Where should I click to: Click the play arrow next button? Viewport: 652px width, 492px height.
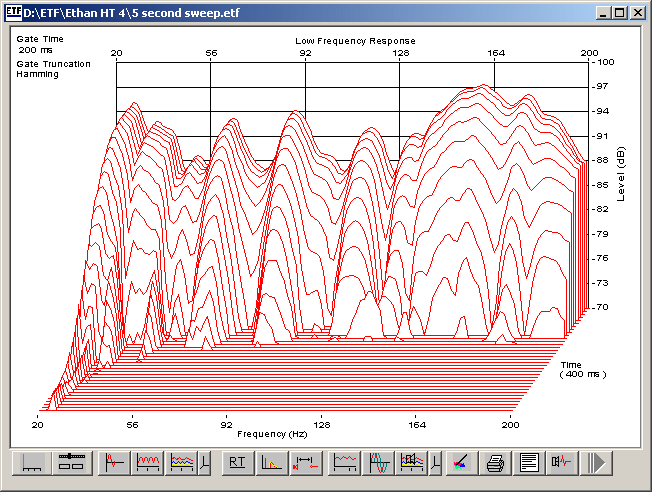pos(596,463)
